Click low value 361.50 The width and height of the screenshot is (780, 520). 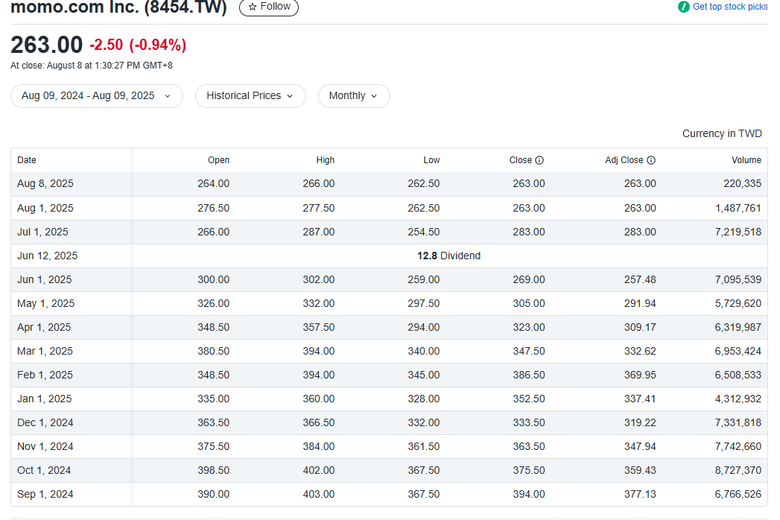tap(424, 447)
